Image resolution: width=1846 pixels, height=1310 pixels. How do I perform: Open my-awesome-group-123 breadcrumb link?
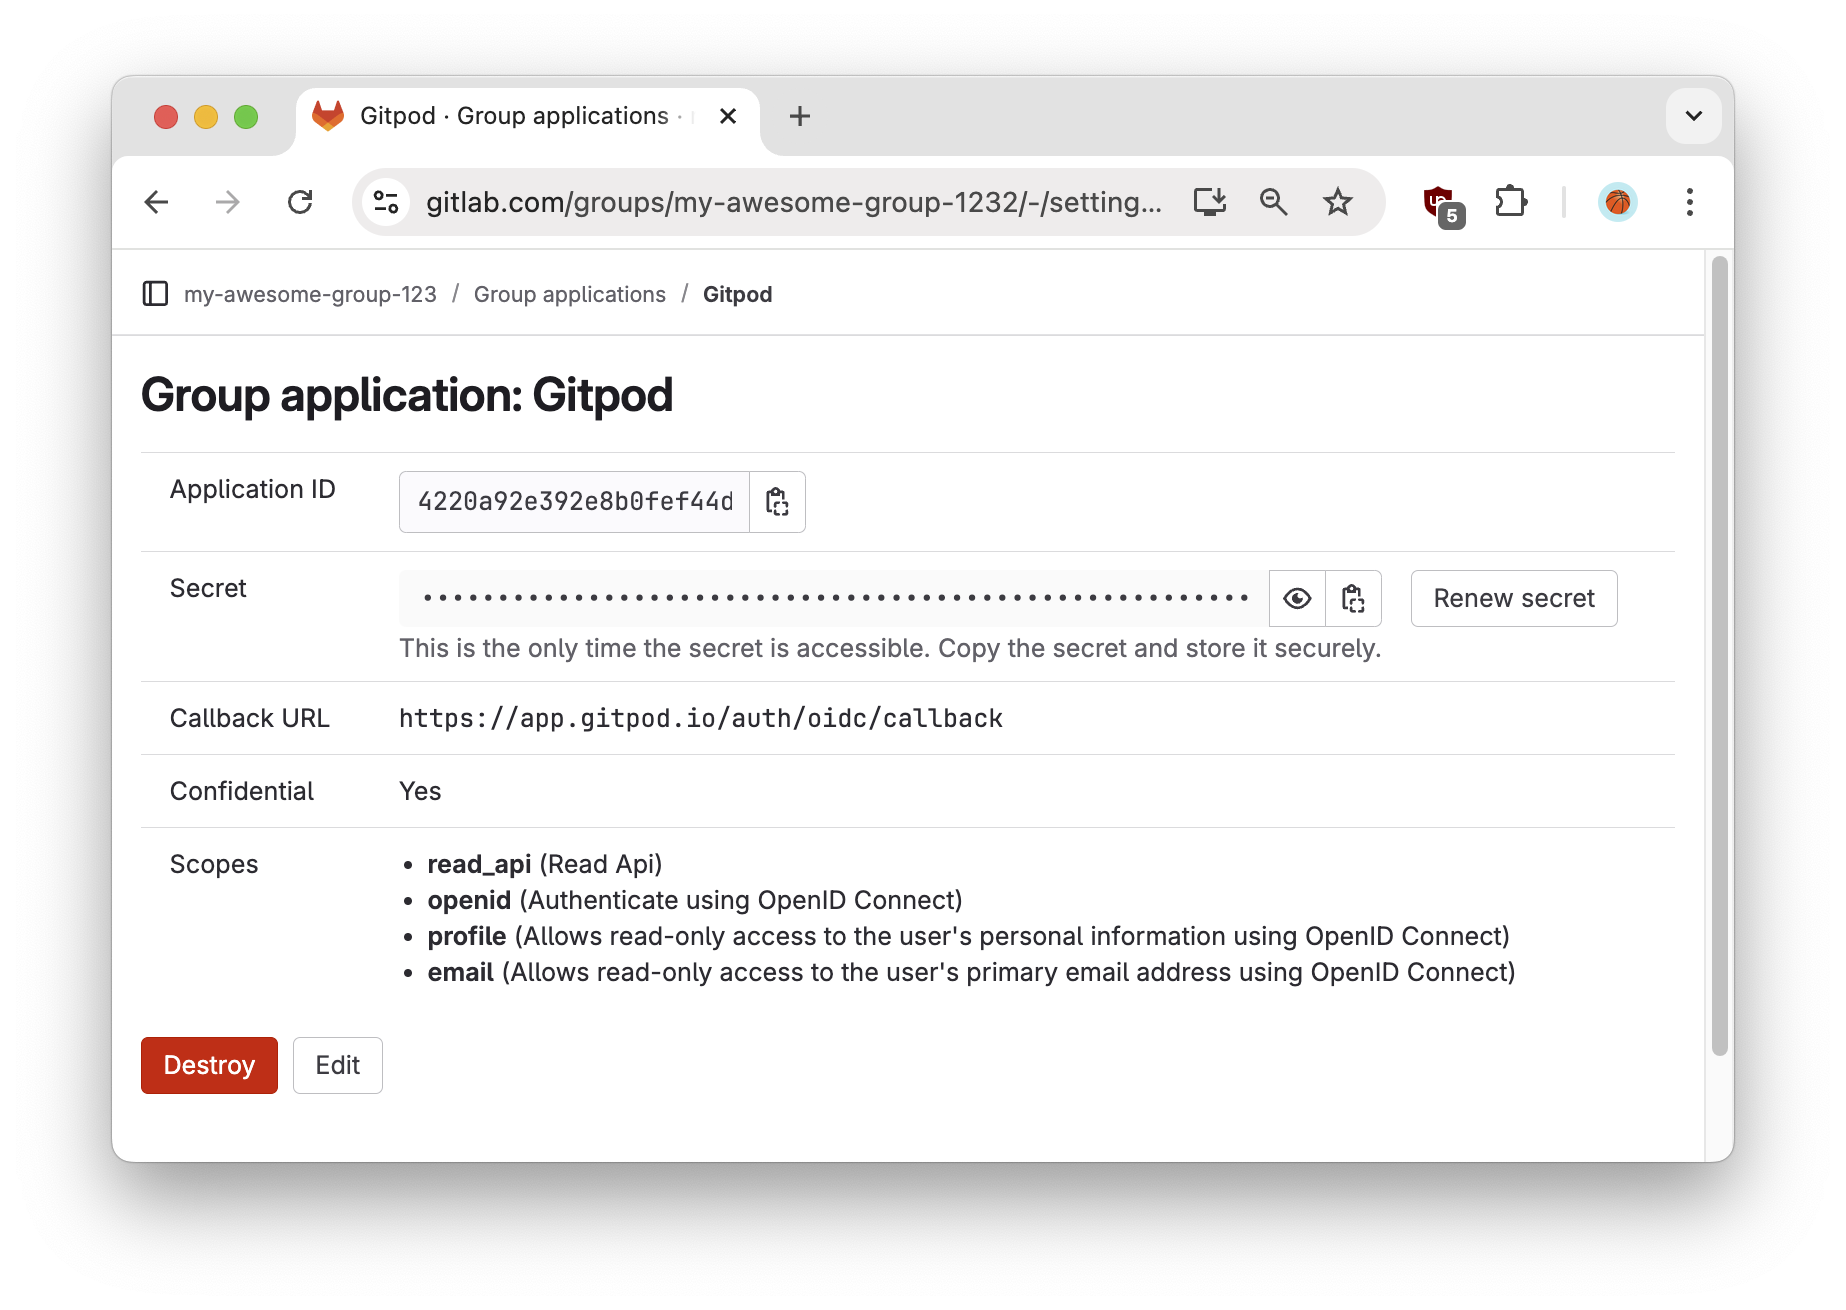[x=310, y=294]
